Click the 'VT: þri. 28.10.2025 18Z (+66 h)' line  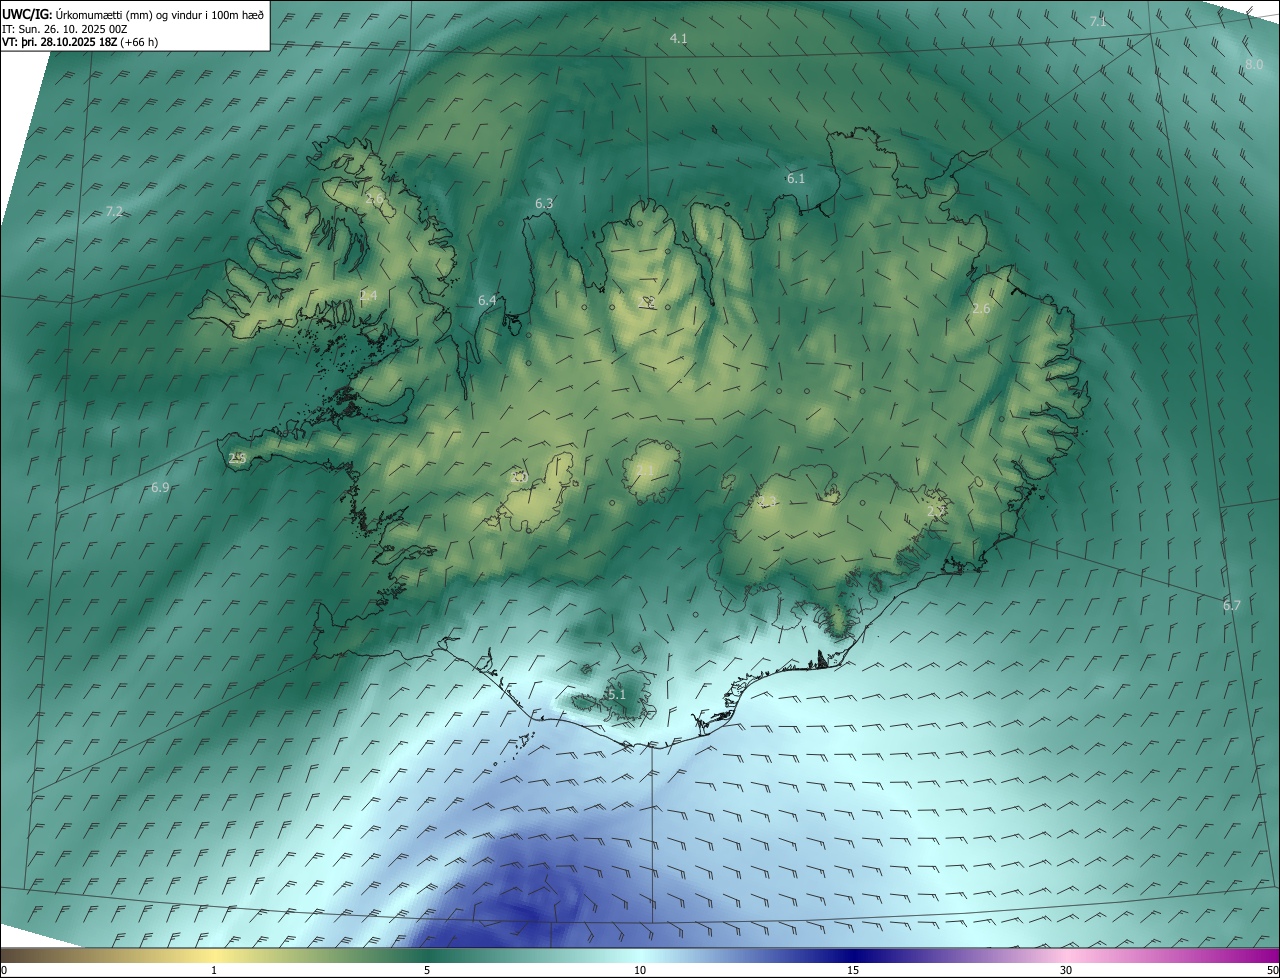click(80, 42)
